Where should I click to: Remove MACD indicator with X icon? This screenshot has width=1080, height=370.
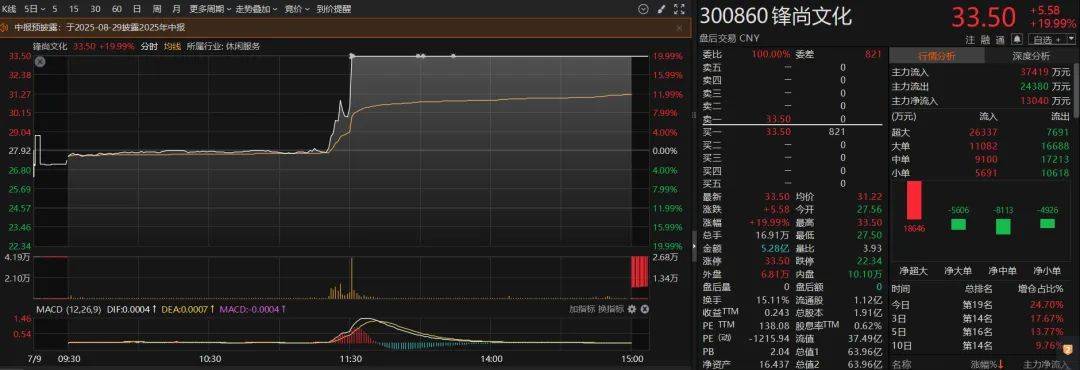pyautogui.click(x=644, y=309)
